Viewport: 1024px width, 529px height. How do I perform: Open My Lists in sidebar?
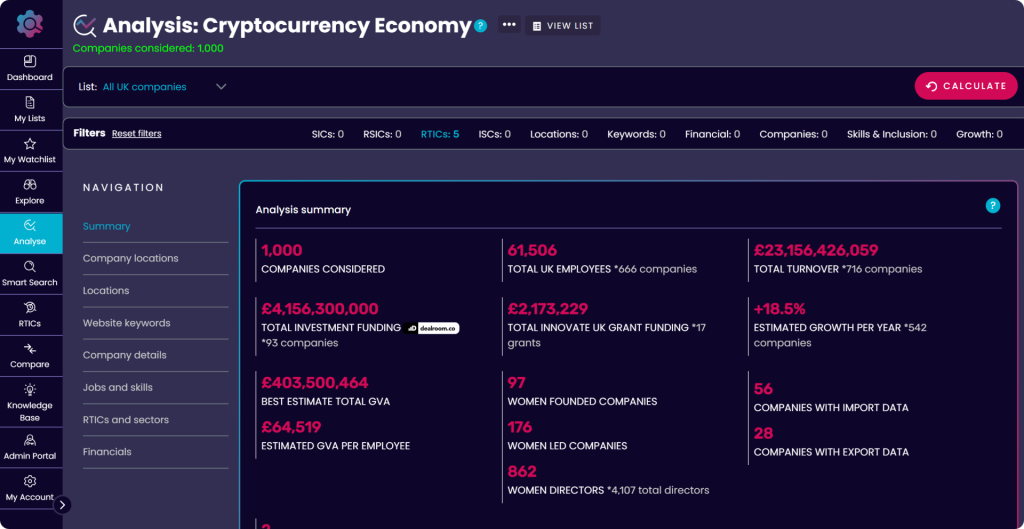30,103
